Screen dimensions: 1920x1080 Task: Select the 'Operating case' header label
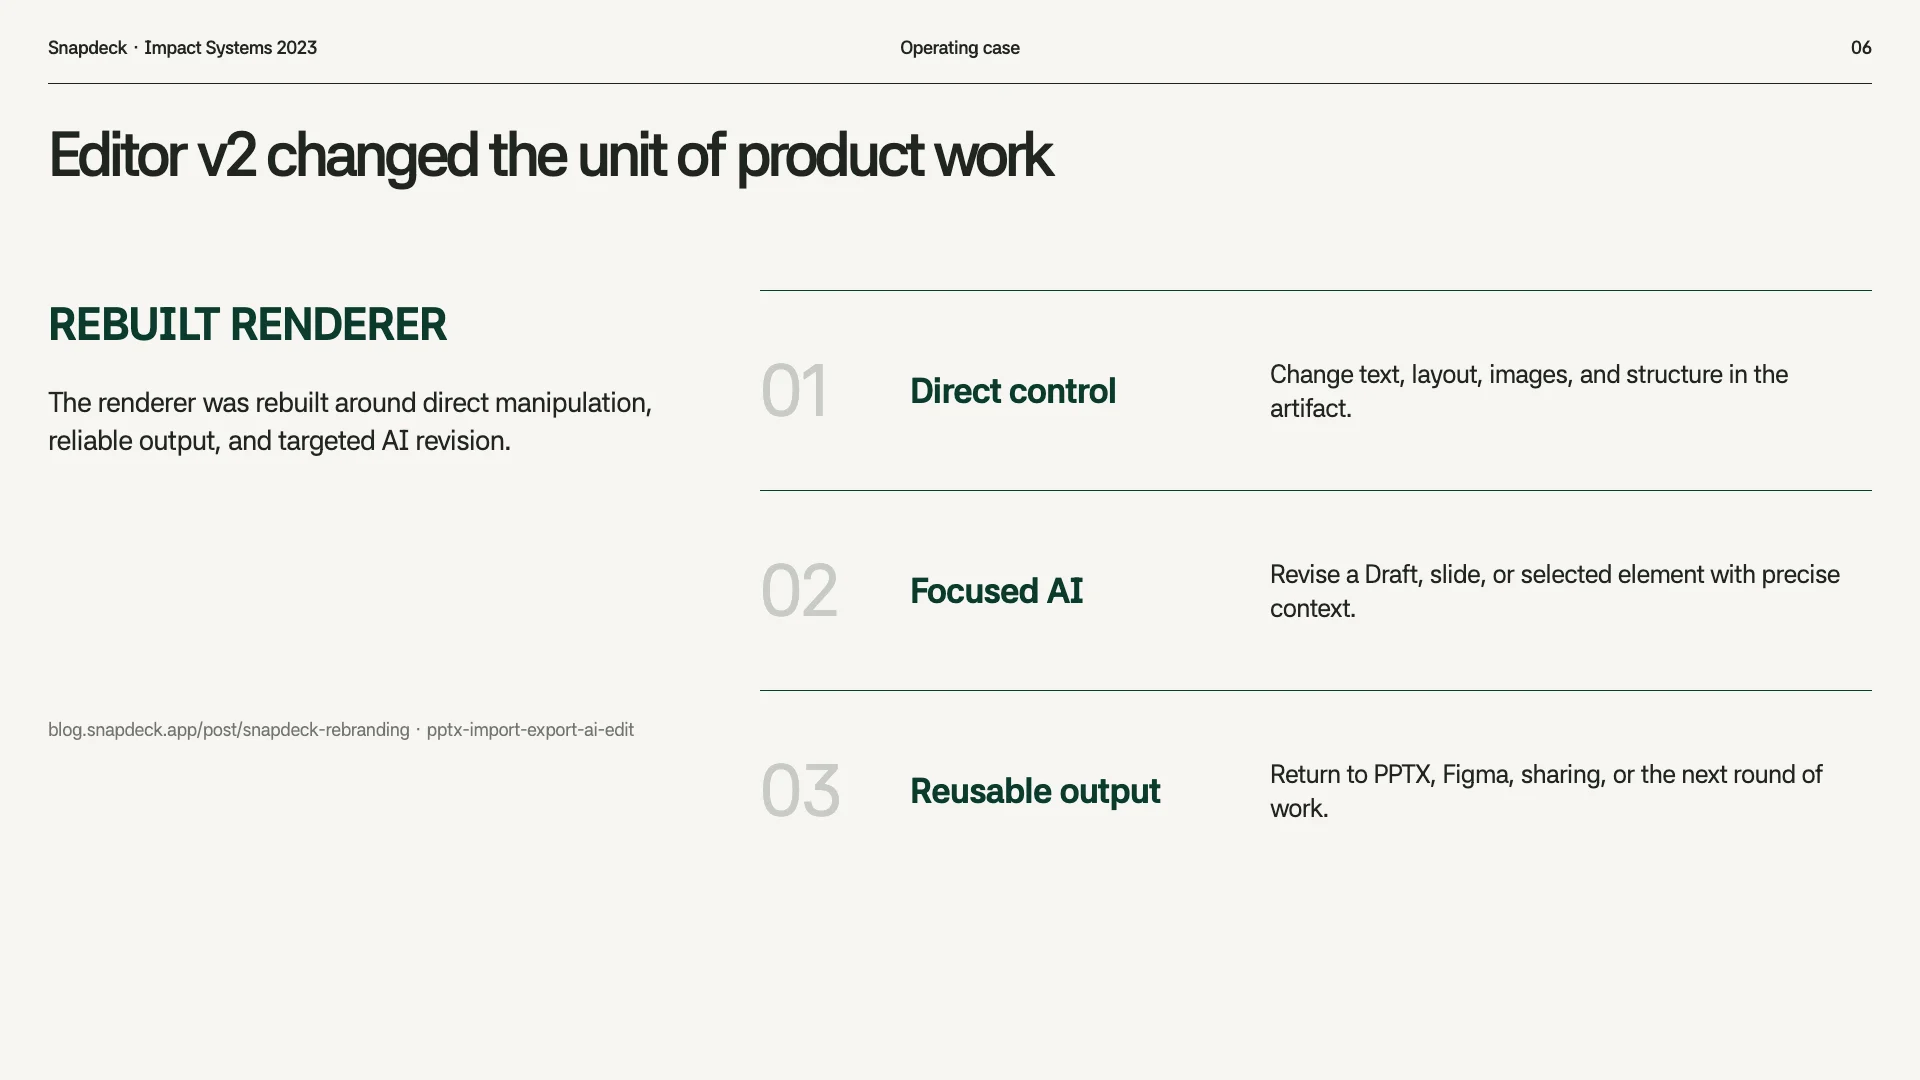tap(960, 48)
